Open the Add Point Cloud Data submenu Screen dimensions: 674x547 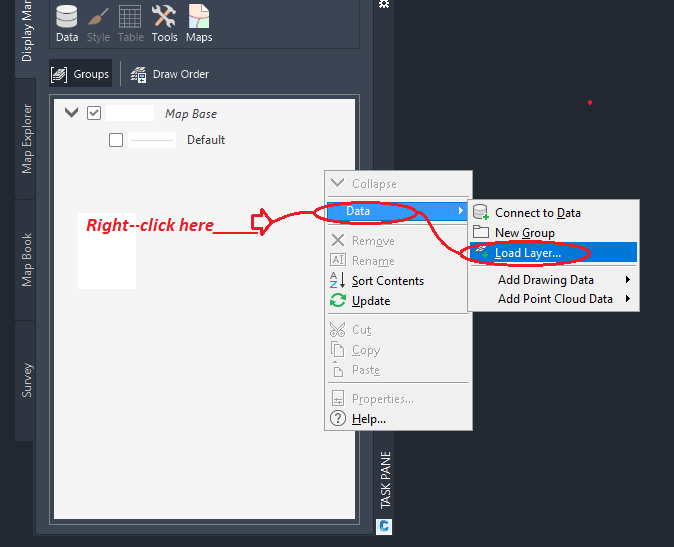[553, 299]
